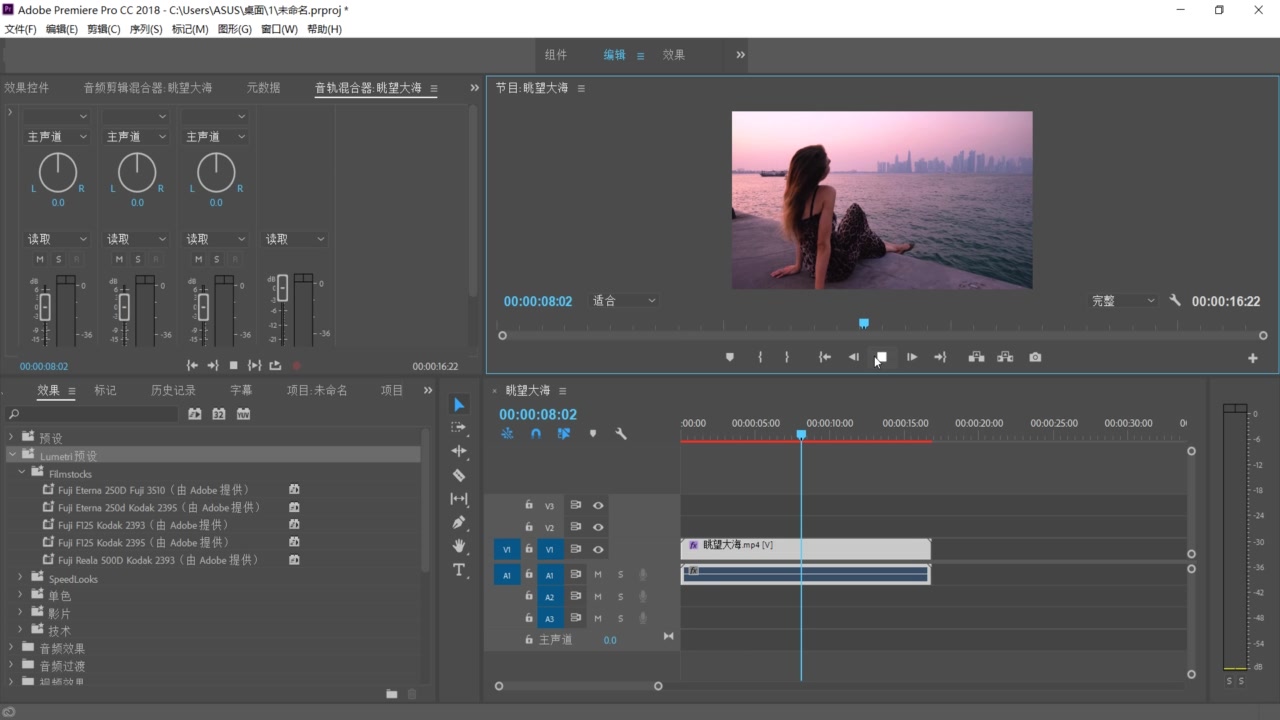Step forward one frame in Program monitor
The width and height of the screenshot is (1280, 720).
912,357
